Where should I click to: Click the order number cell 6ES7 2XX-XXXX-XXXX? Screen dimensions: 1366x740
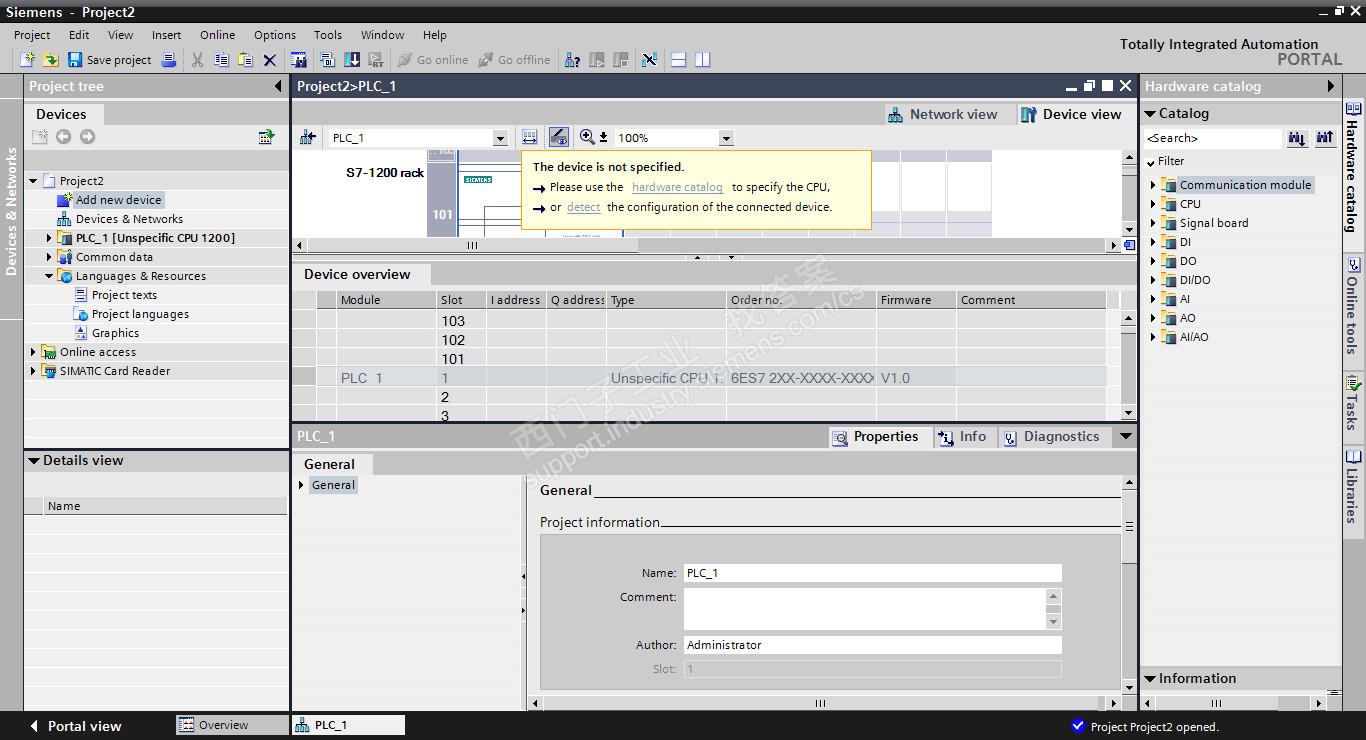click(802, 378)
